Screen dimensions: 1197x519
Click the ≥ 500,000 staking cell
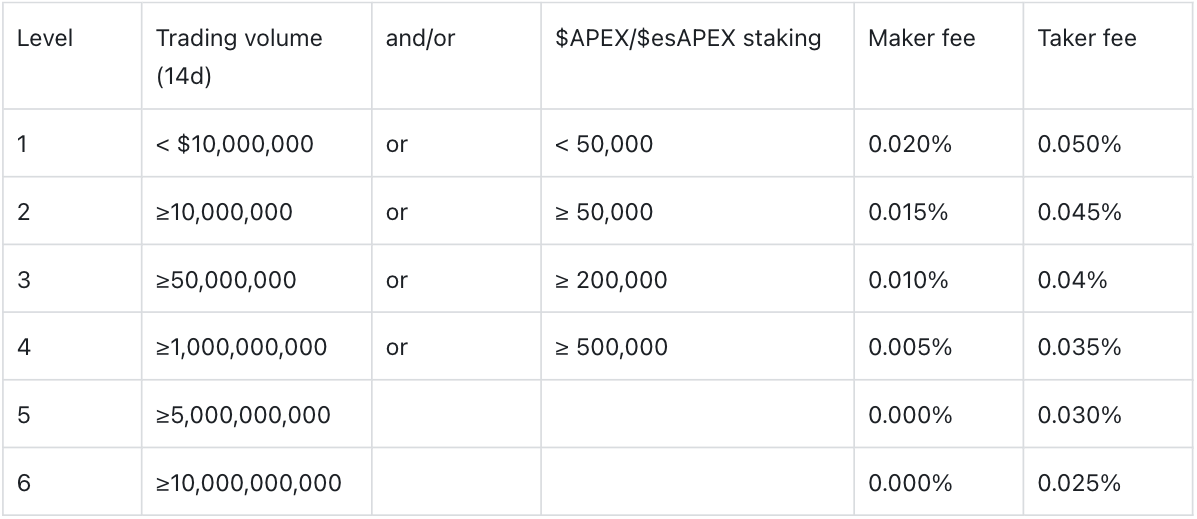coord(611,347)
